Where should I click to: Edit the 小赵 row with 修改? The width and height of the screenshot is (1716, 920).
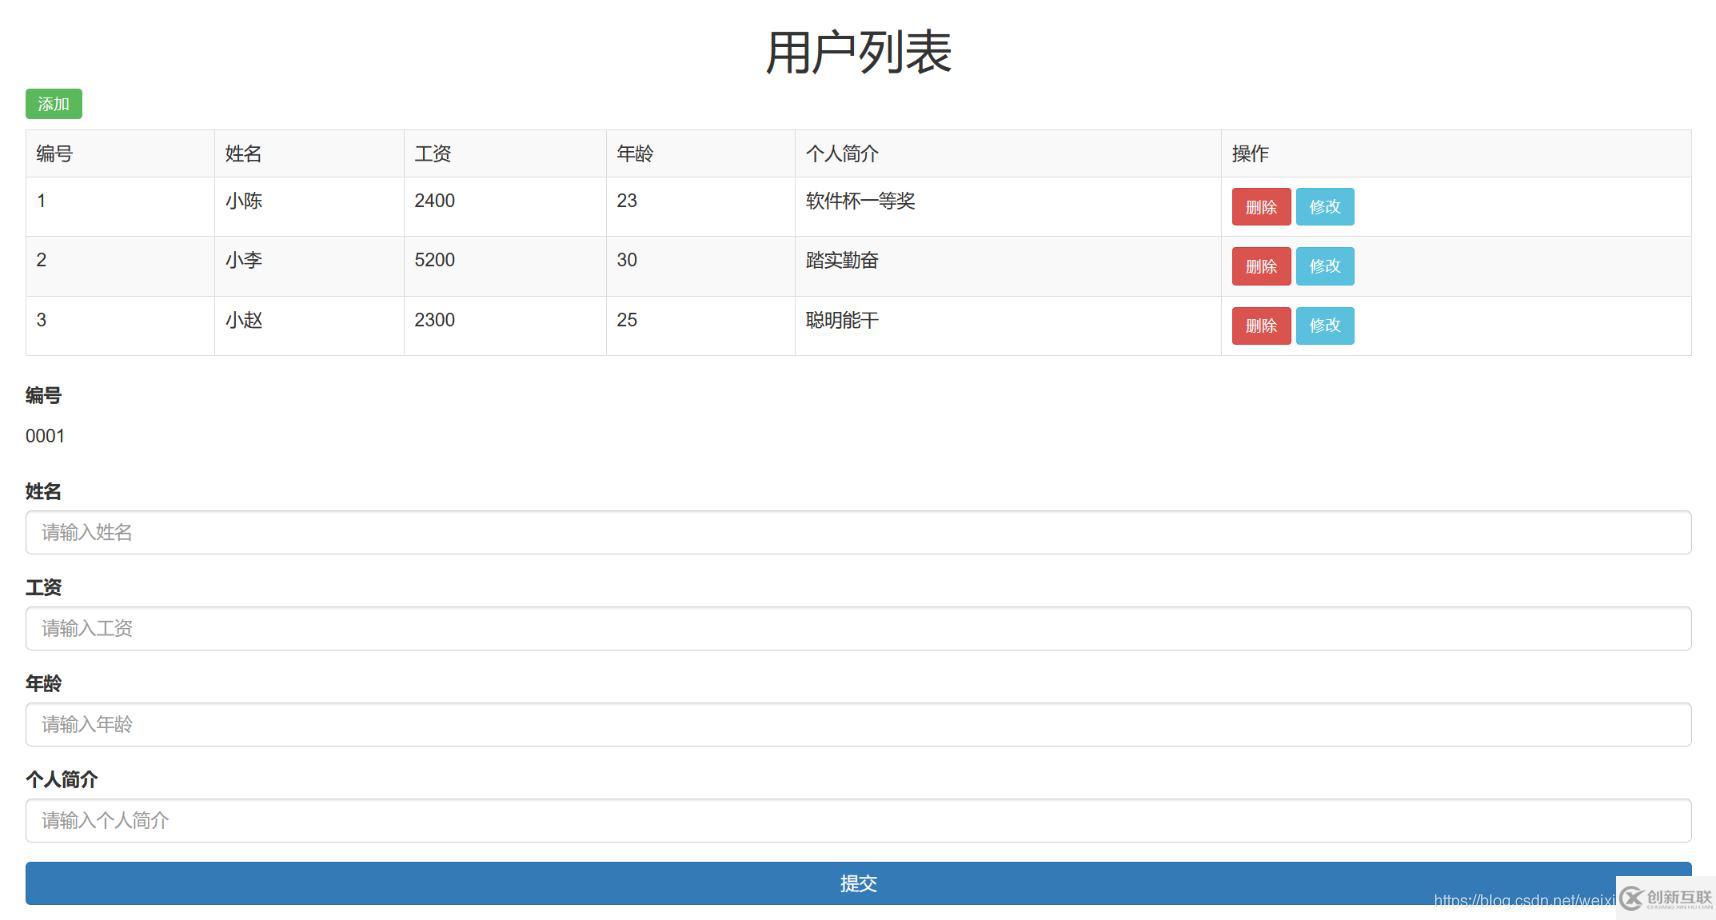1325,326
